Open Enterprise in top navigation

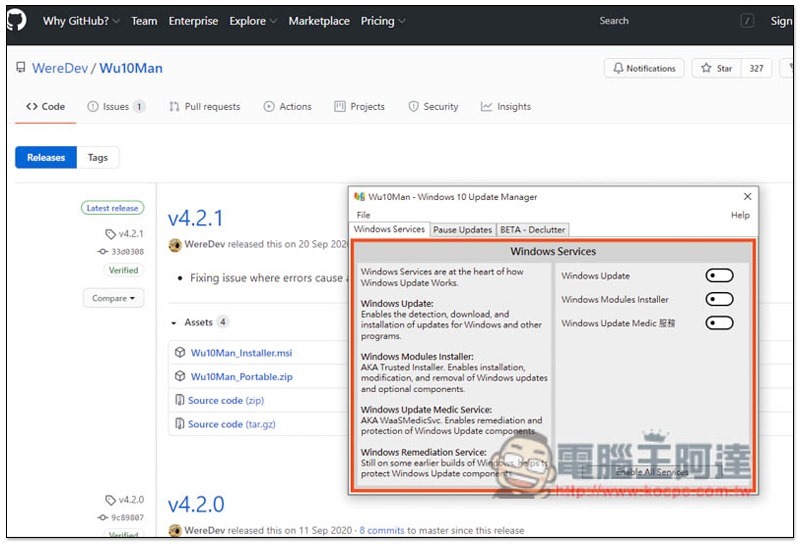[193, 21]
